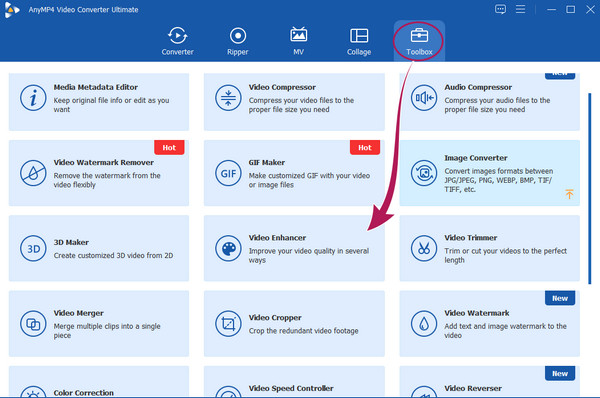
Task: Open Audio Compressor title
Action: tap(478, 87)
